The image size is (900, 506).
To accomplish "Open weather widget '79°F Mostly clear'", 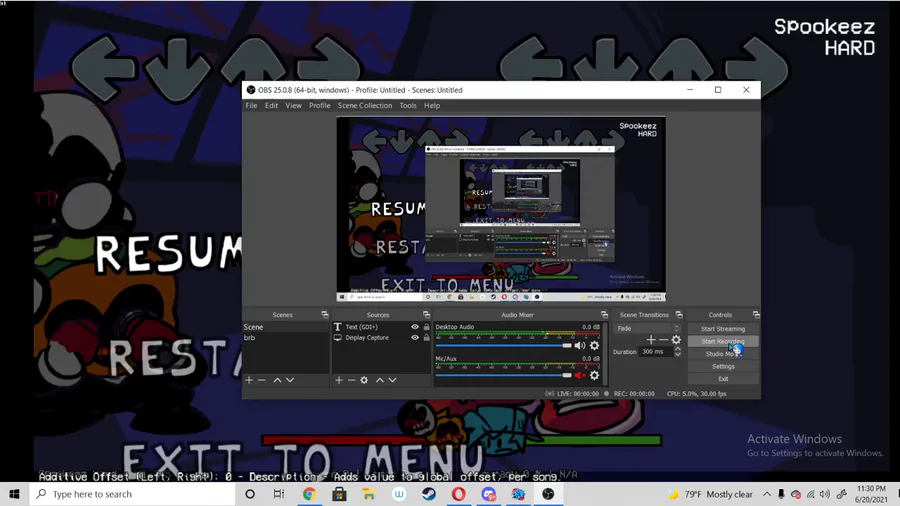I will pos(711,494).
